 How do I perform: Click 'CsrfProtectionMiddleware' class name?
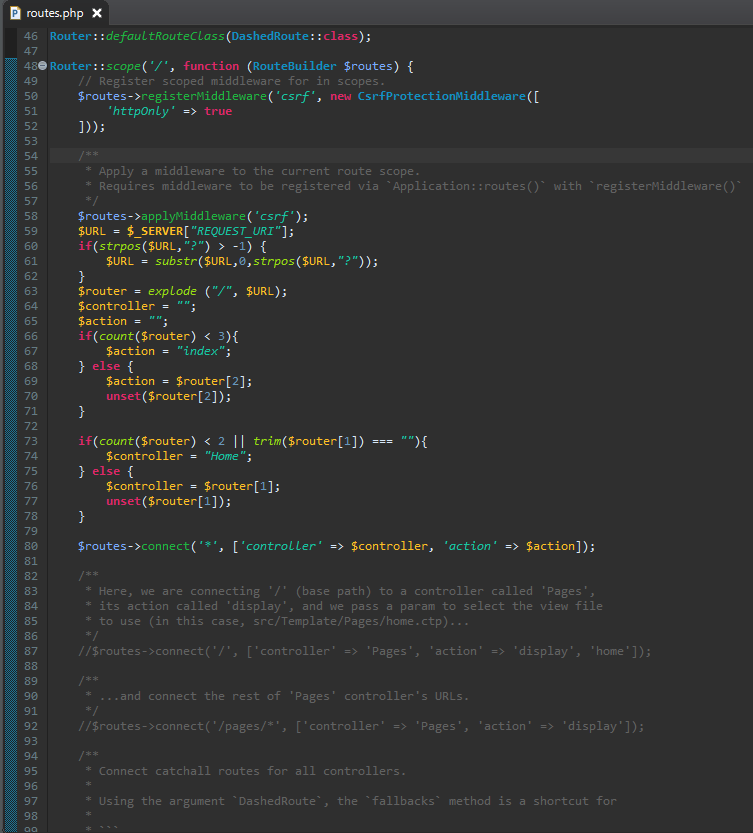(442, 96)
